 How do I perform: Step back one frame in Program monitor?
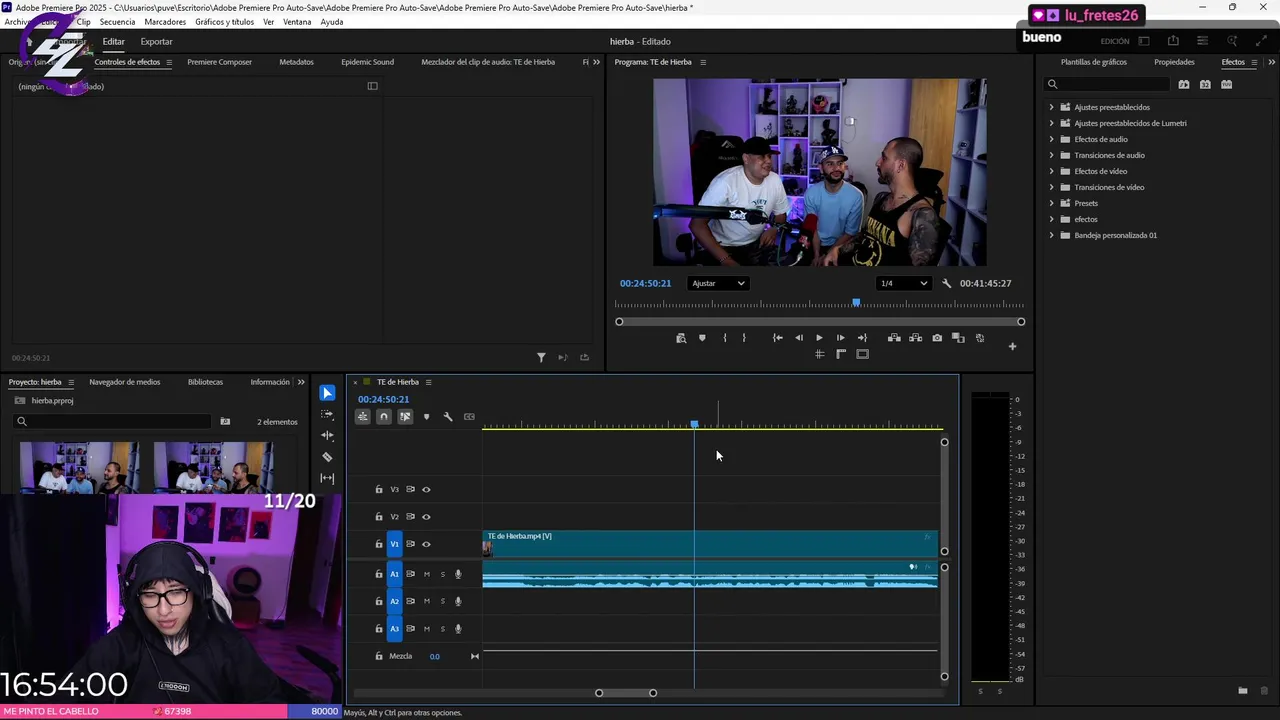pyautogui.click(x=798, y=338)
